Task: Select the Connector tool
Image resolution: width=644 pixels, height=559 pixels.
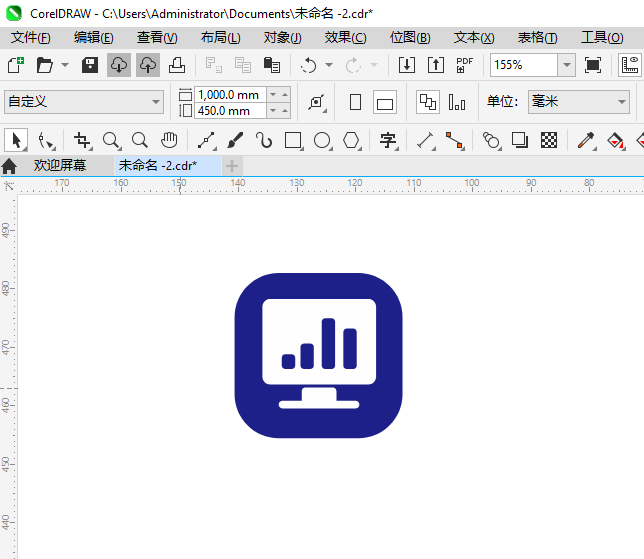Action: (x=455, y=140)
